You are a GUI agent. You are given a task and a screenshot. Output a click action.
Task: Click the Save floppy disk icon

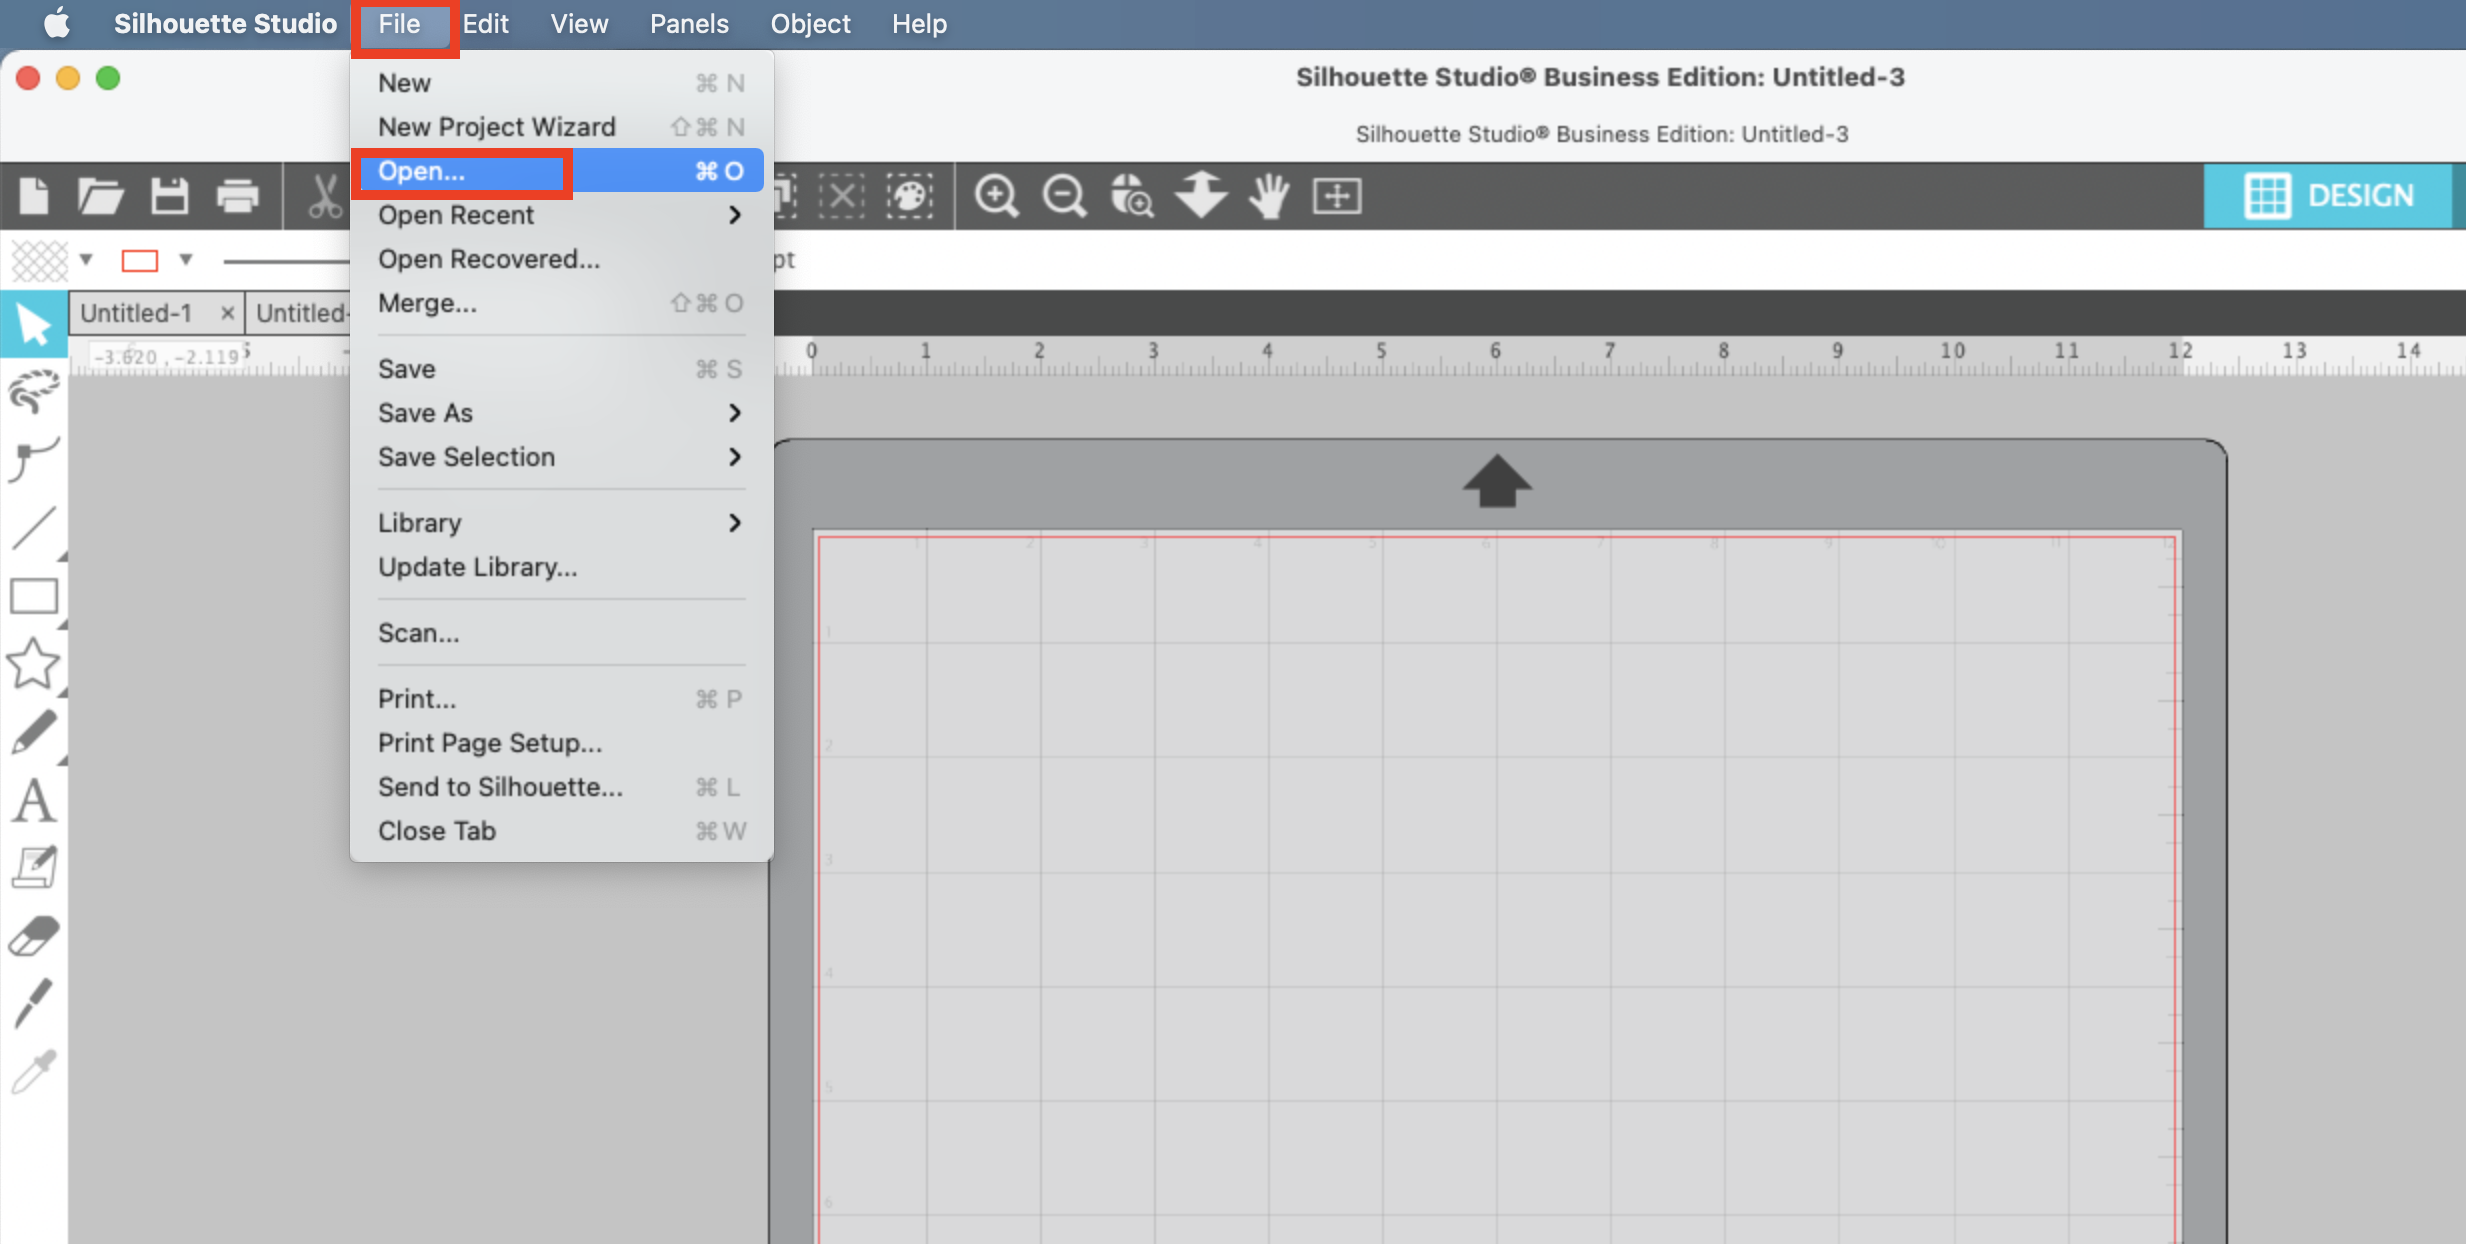coord(169,196)
